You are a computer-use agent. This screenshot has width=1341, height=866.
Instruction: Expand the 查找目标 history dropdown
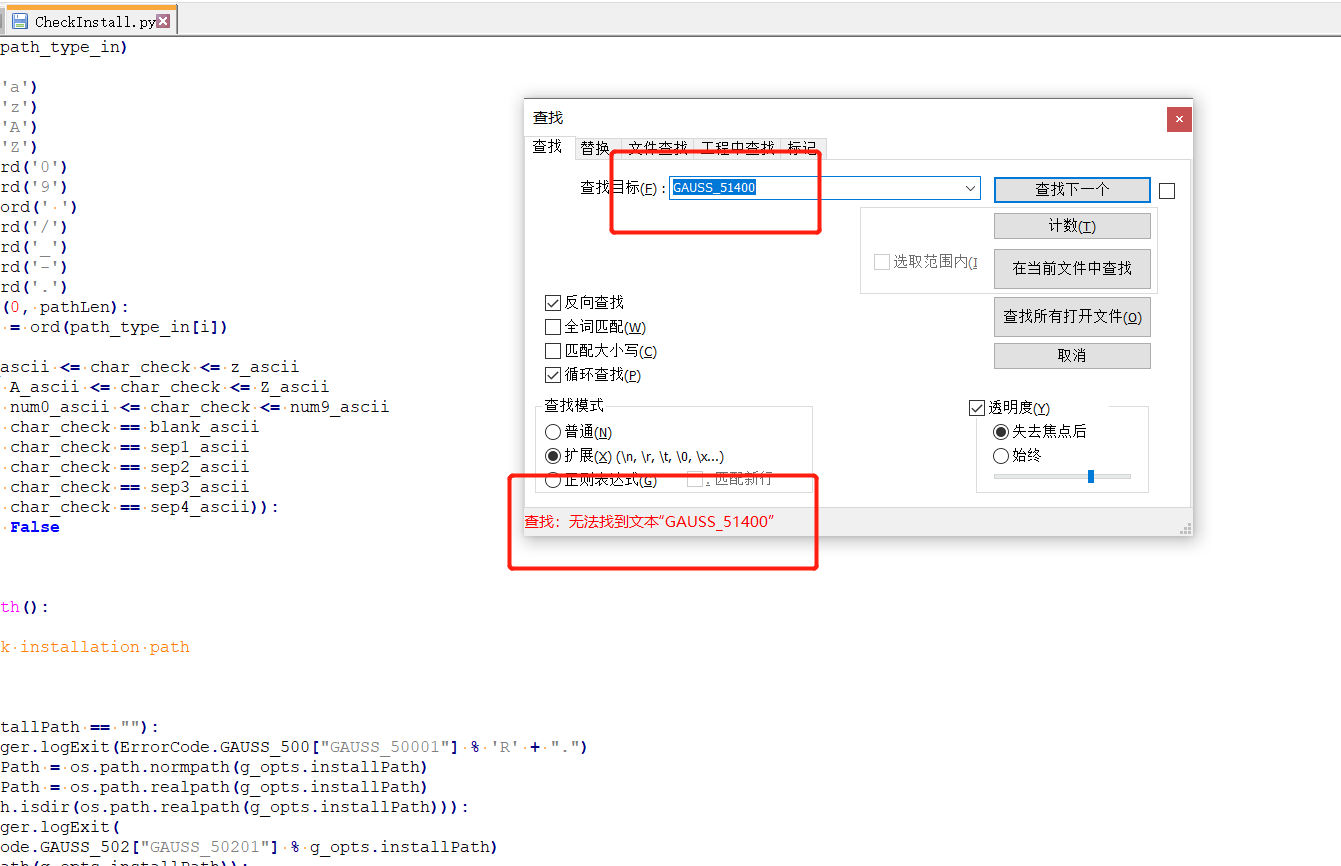coord(970,188)
